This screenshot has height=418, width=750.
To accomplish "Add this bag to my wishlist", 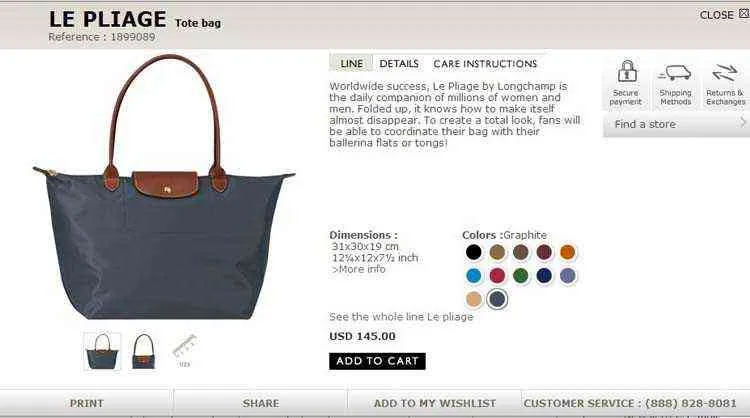I will tap(434, 403).
